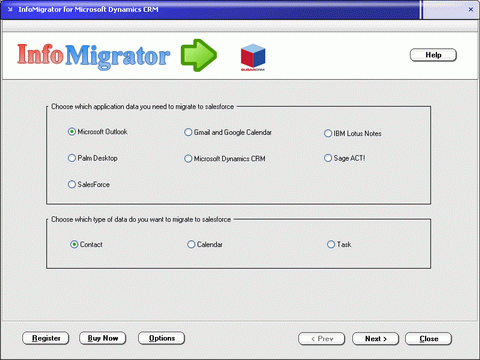Close the window with title bar X

click(471, 9)
